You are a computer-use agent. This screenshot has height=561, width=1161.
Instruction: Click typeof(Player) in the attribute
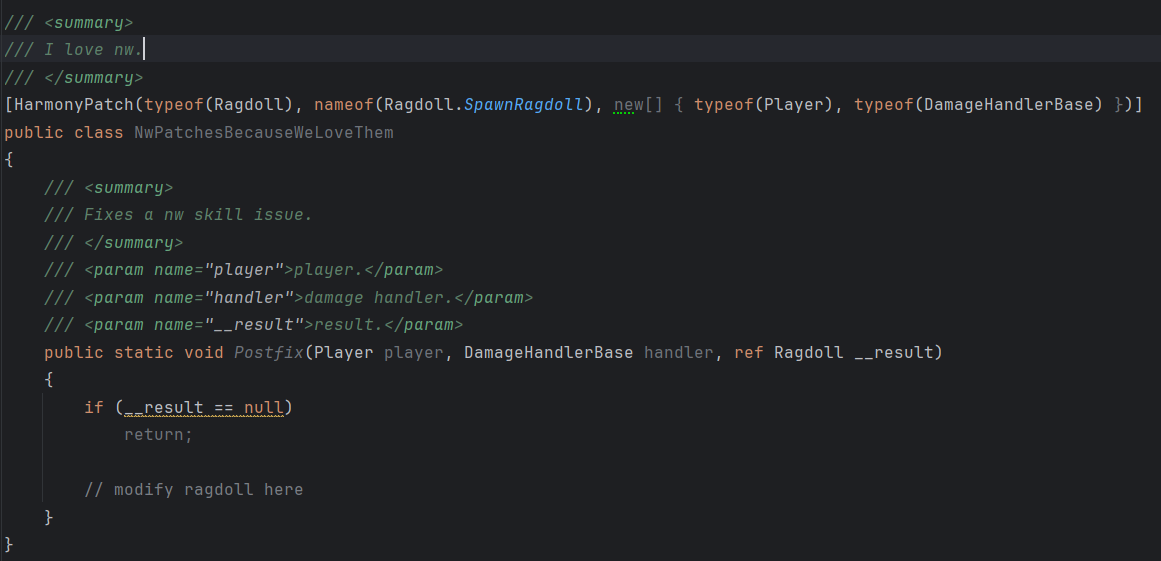[x=764, y=105]
